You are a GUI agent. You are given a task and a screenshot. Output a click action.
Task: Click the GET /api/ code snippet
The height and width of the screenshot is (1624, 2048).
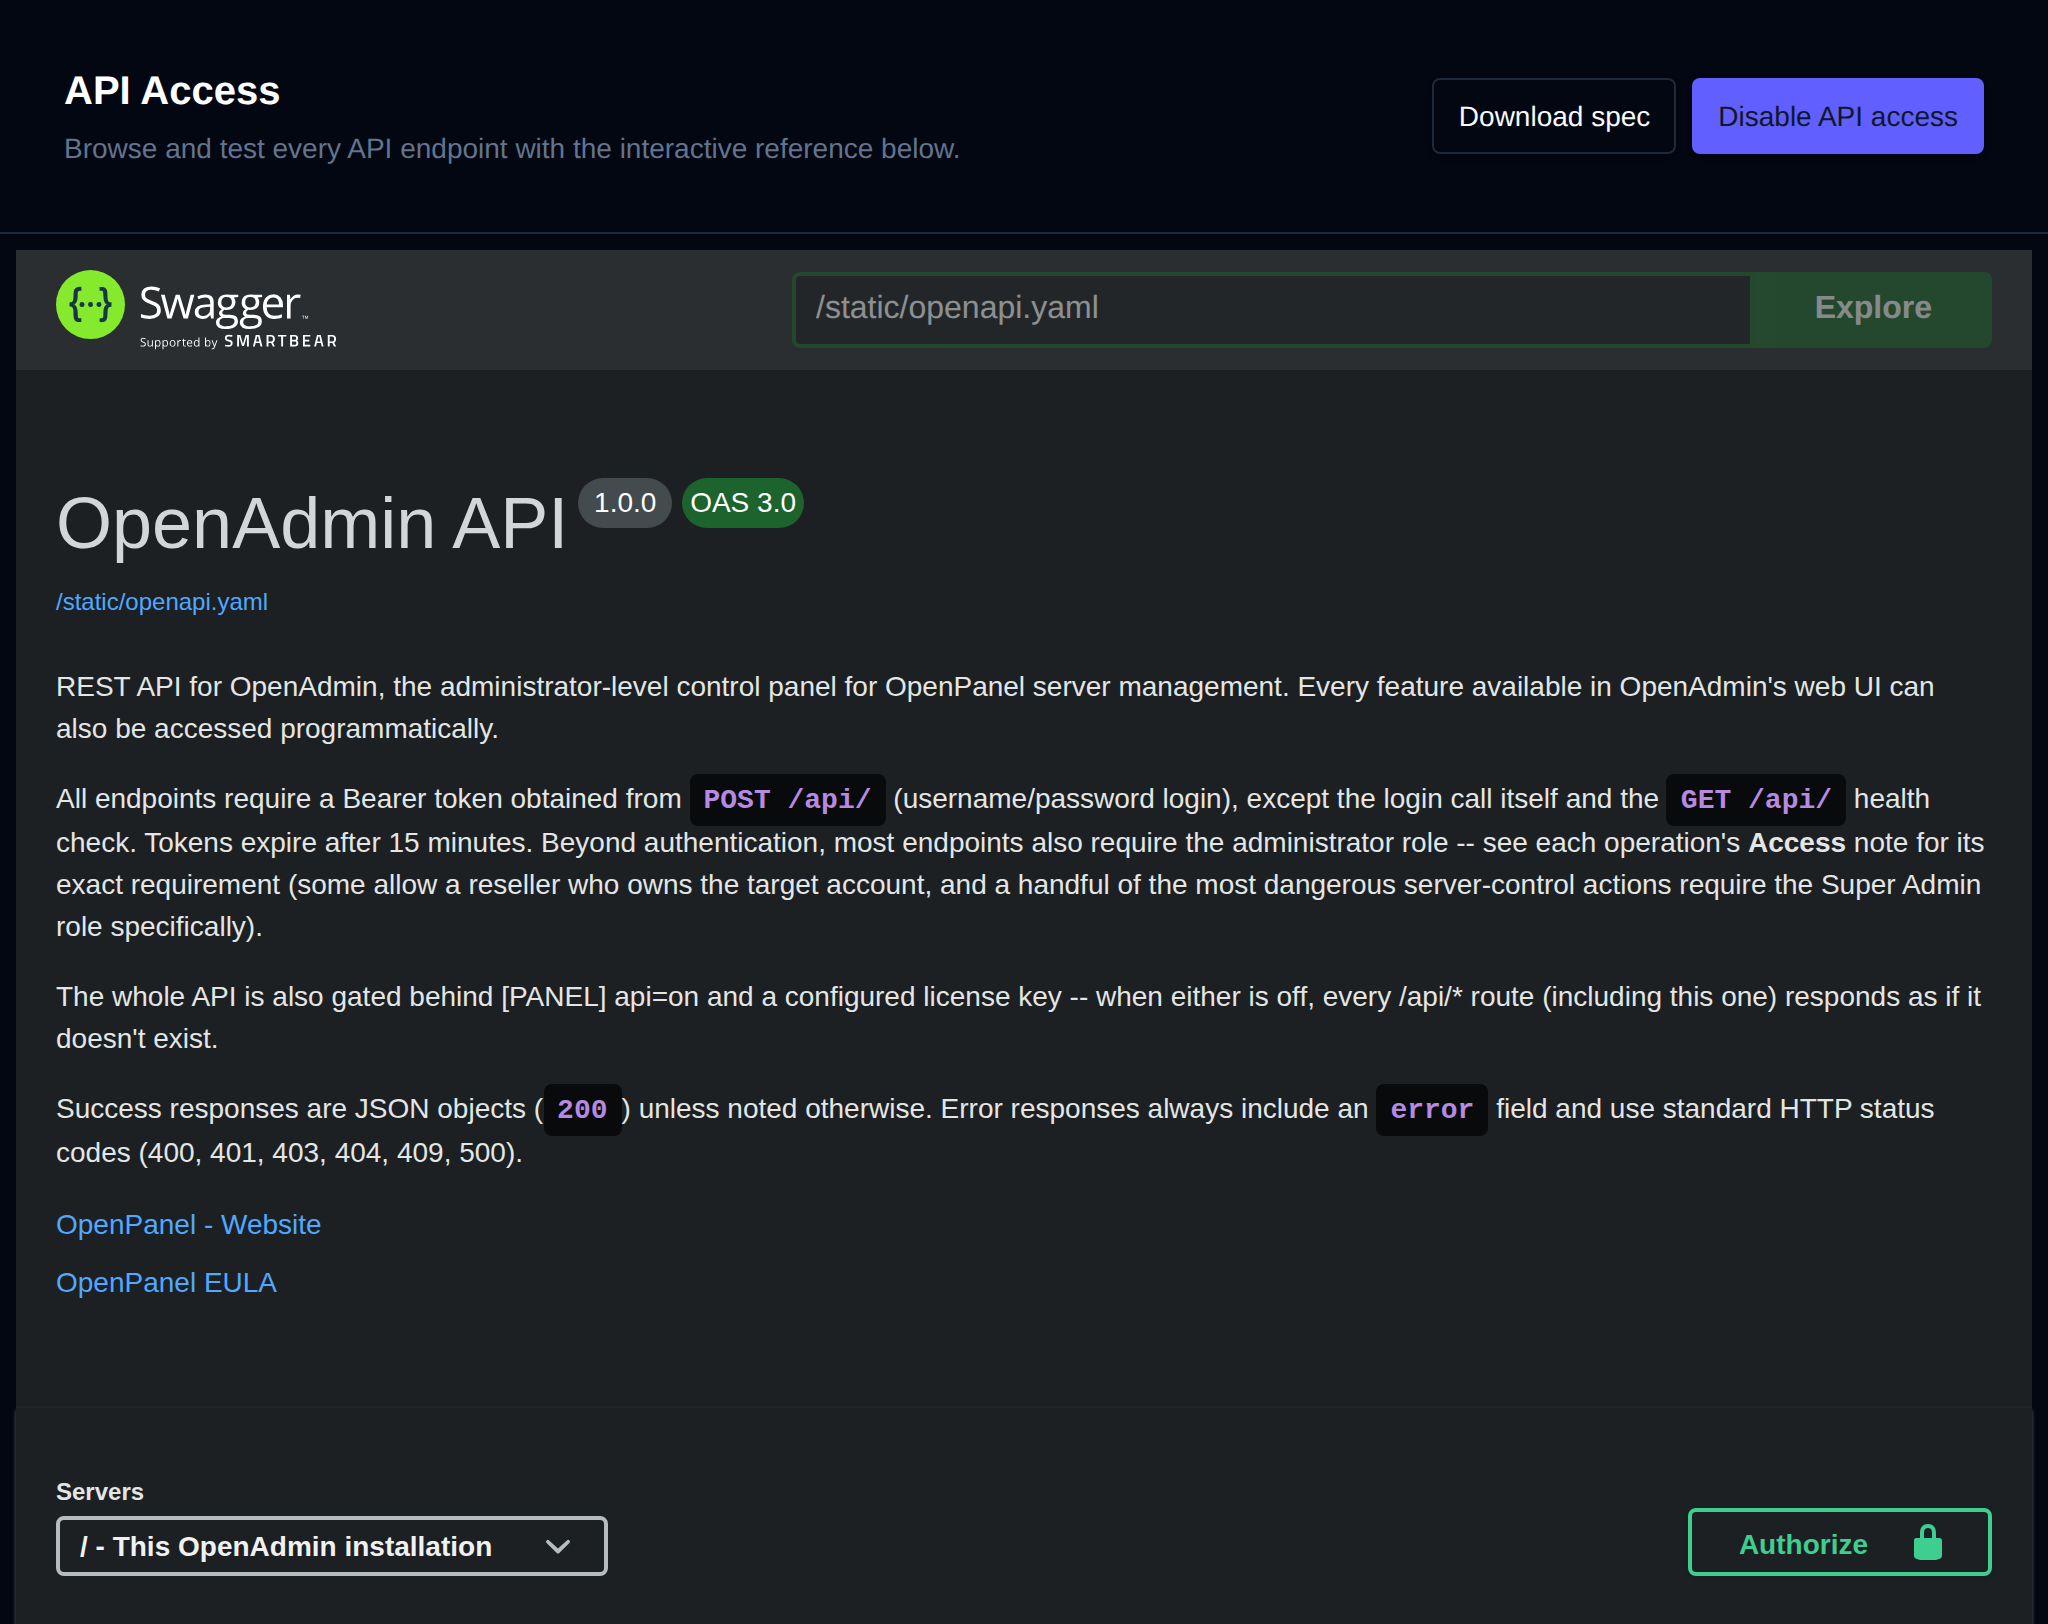(1755, 800)
